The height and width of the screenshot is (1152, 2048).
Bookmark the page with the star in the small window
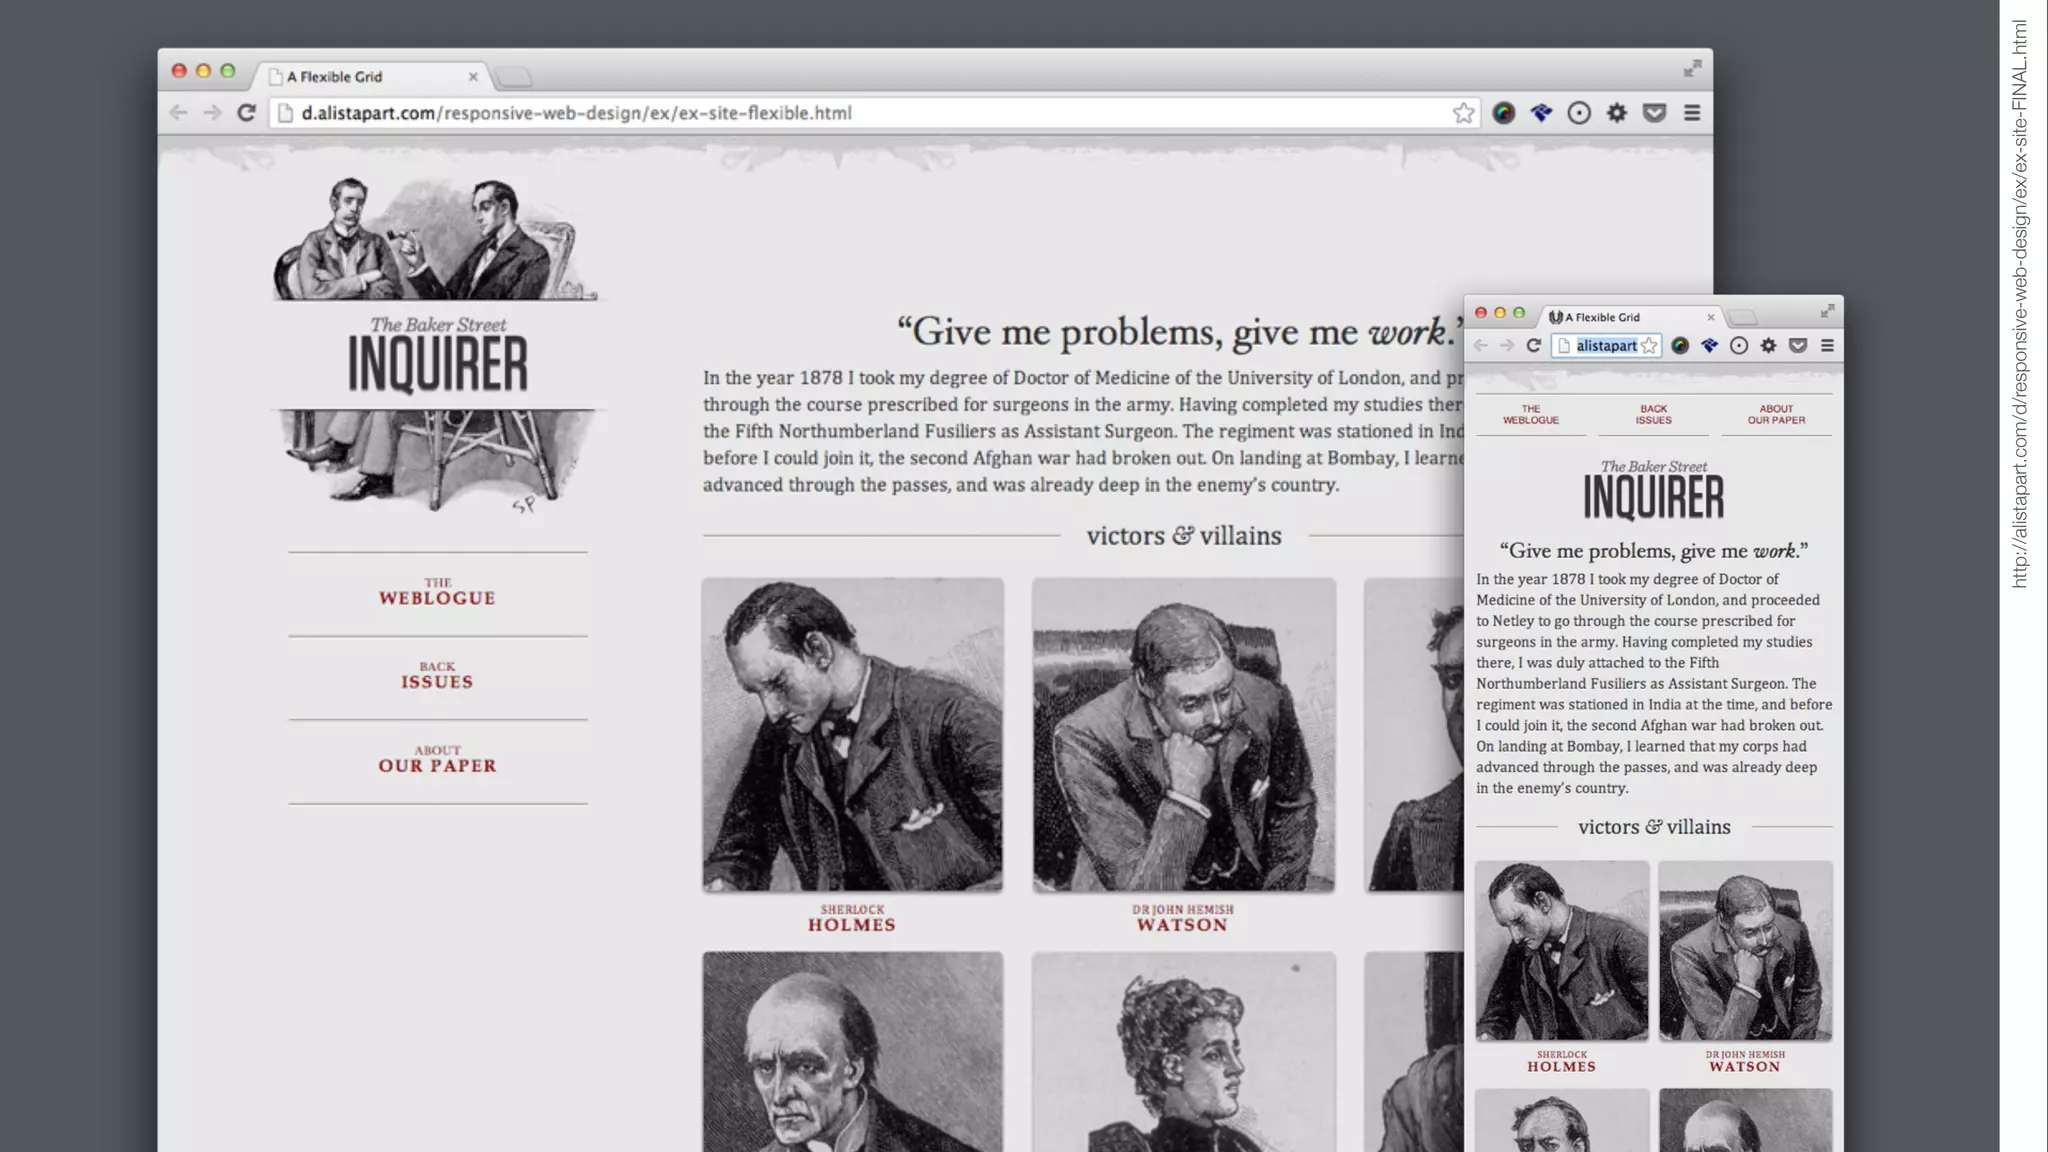pos(1649,346)
